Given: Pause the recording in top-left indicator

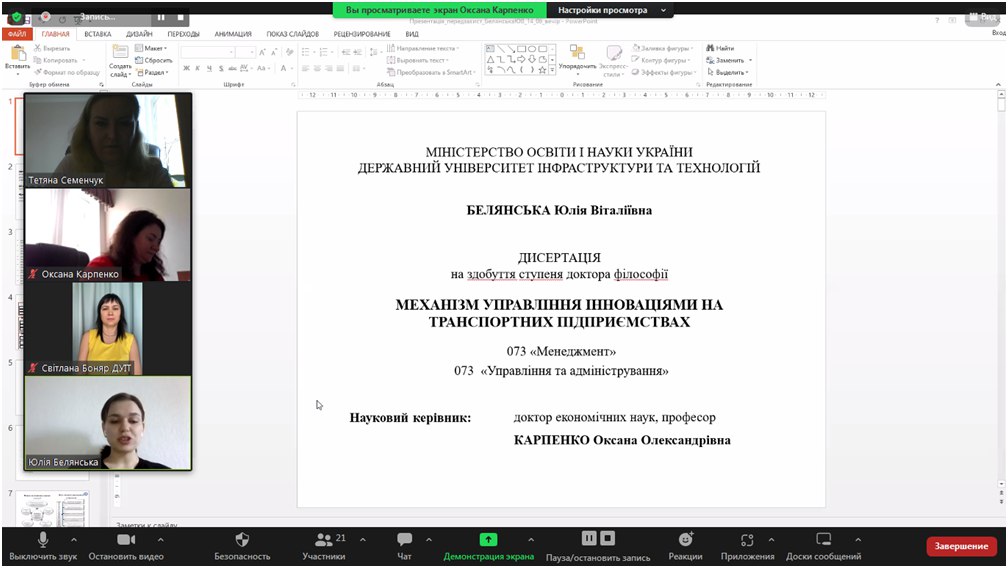Looking at the screenshot, I should point(161,17).
